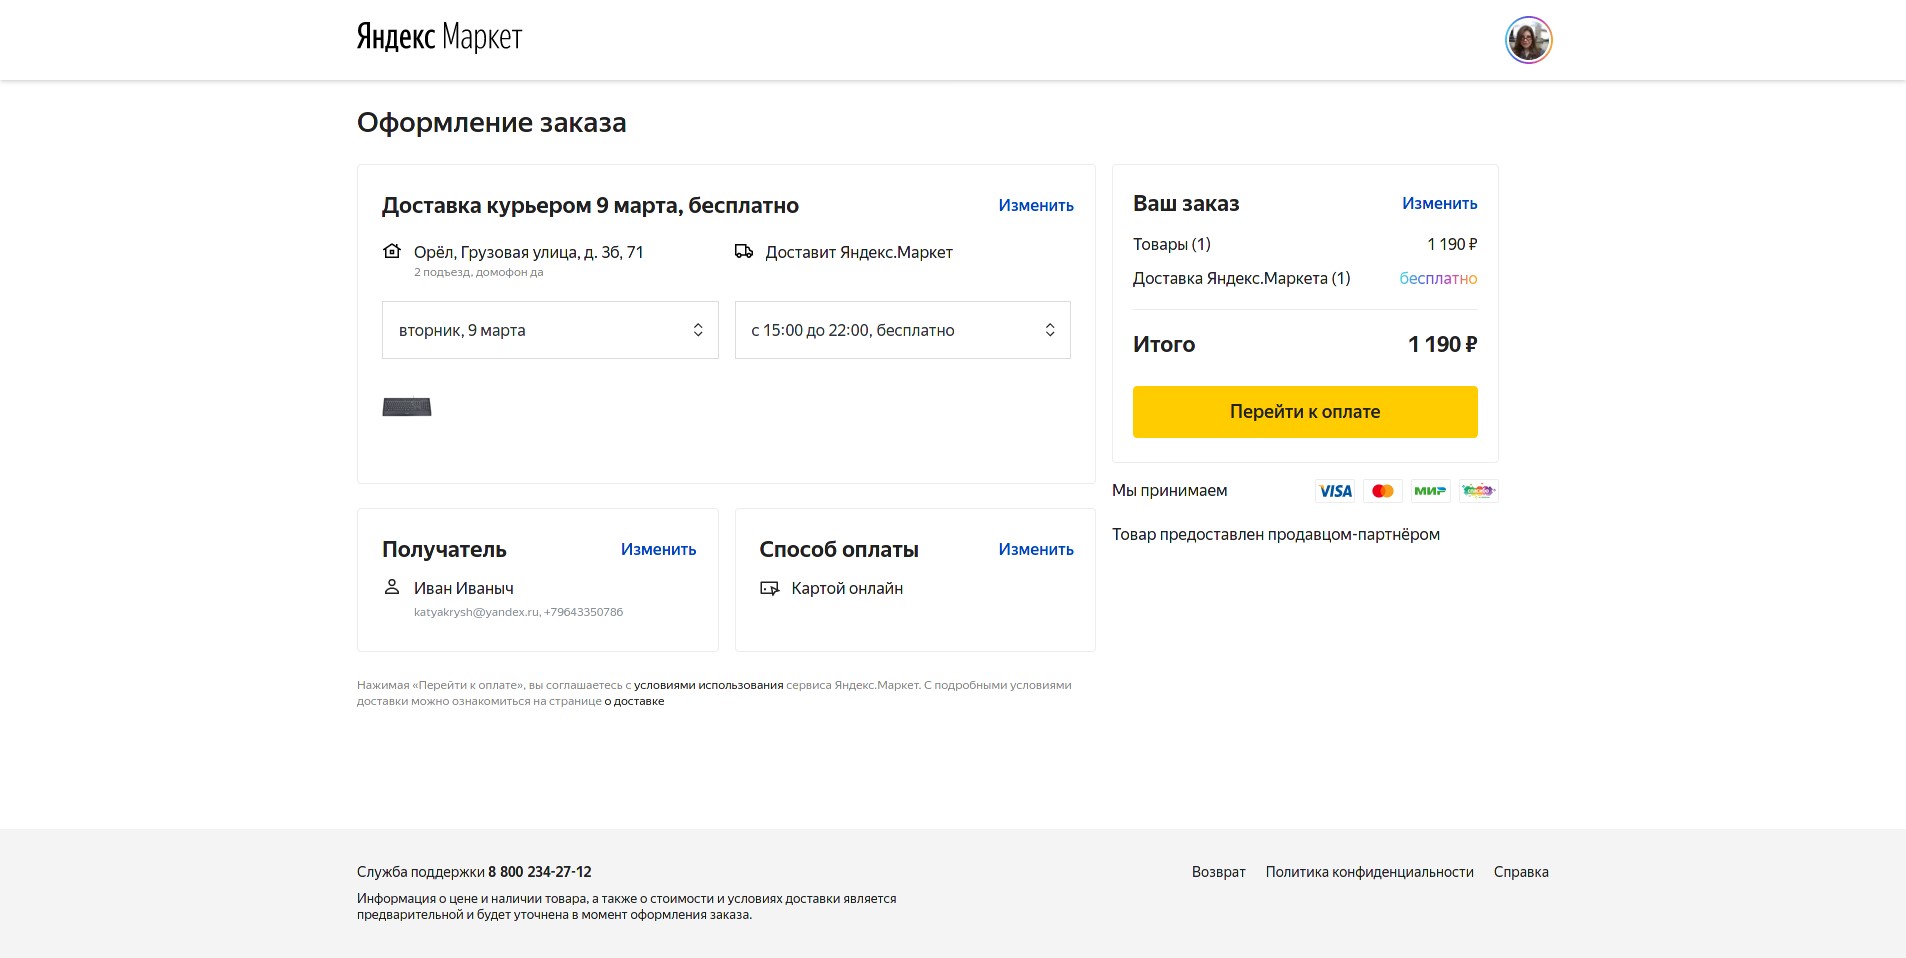Open the о доставке link

[634, 701]
